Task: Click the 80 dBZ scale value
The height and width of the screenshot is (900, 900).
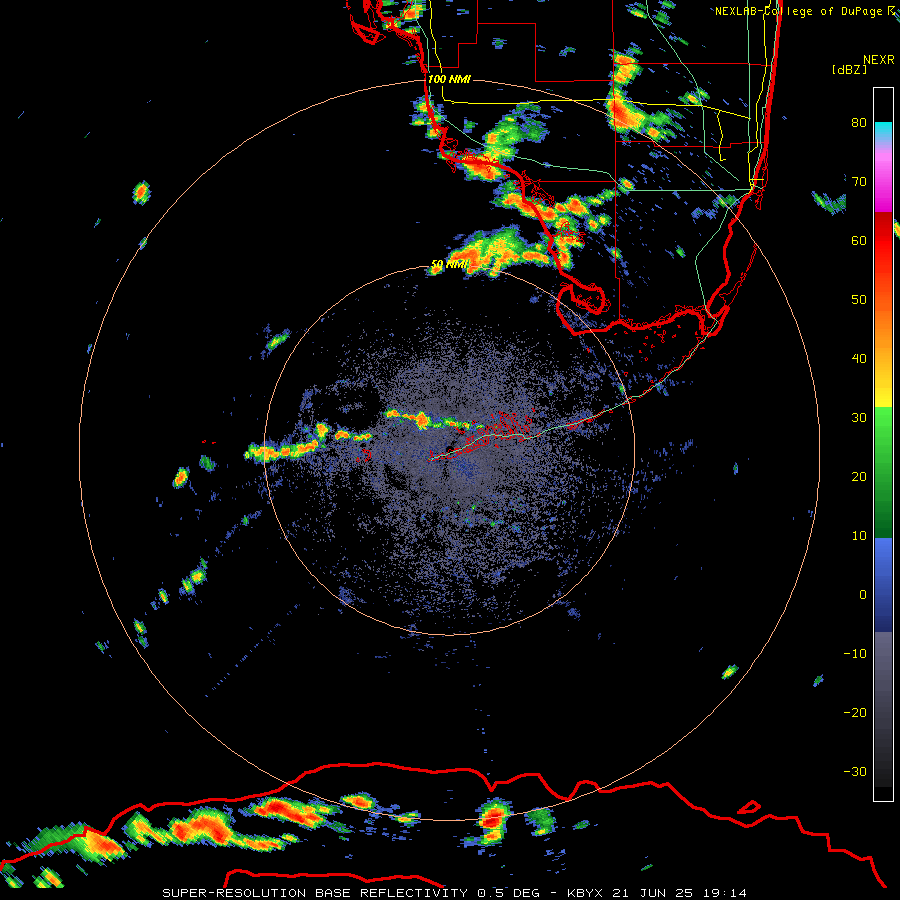Action: click(859, 123)
